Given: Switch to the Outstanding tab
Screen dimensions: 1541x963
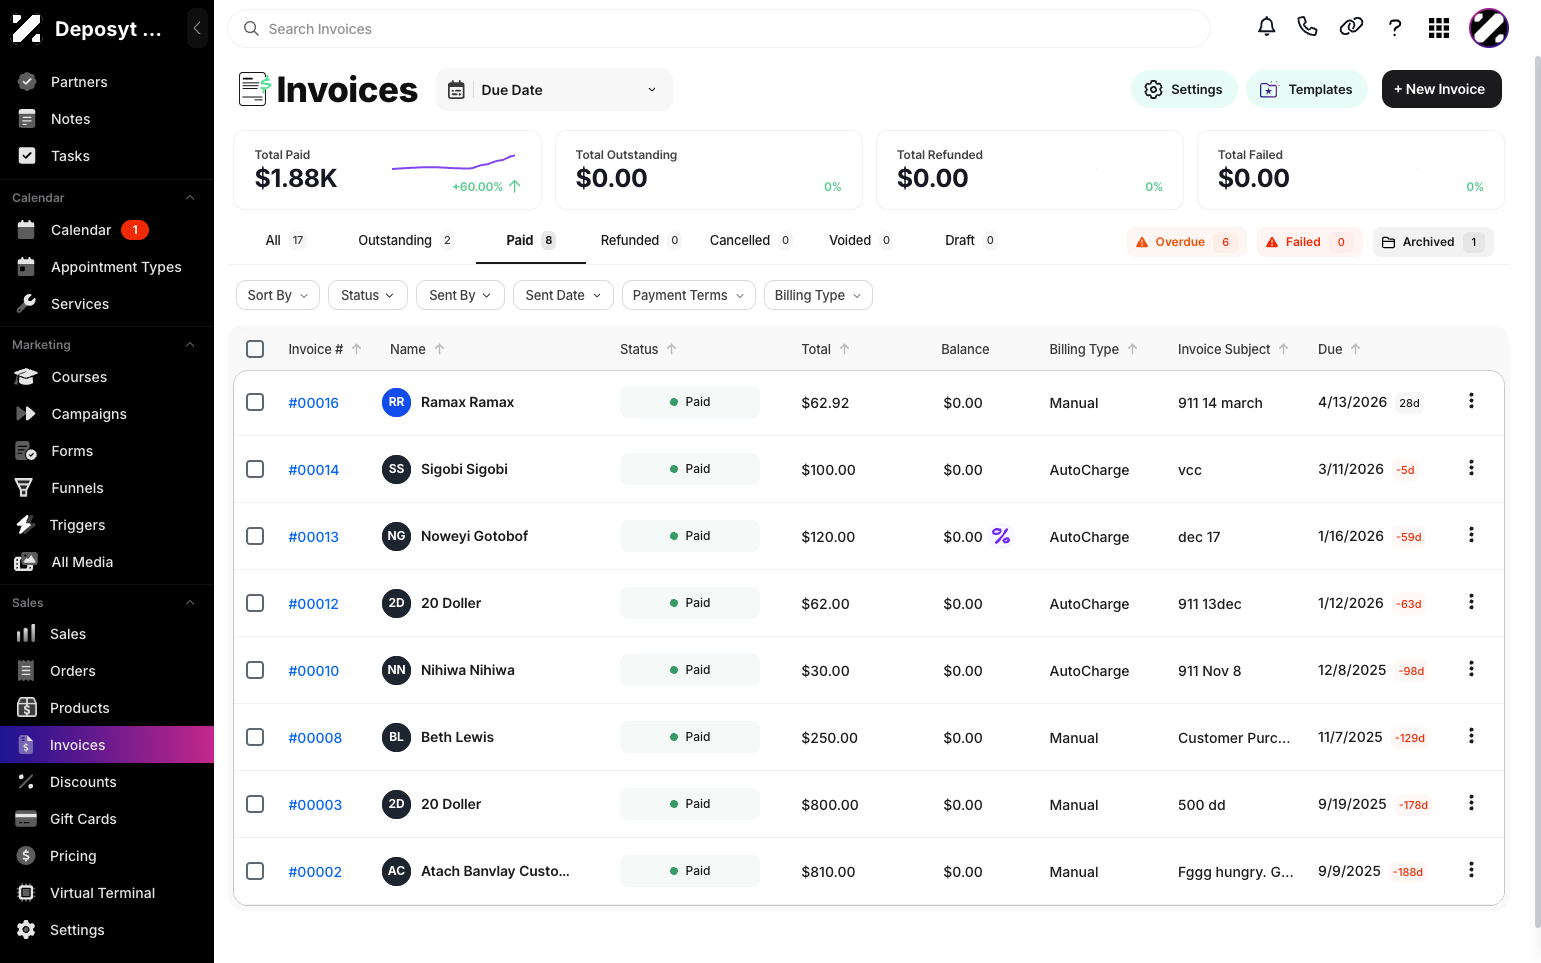Looking at the screenshot, I should coord(405,240).
